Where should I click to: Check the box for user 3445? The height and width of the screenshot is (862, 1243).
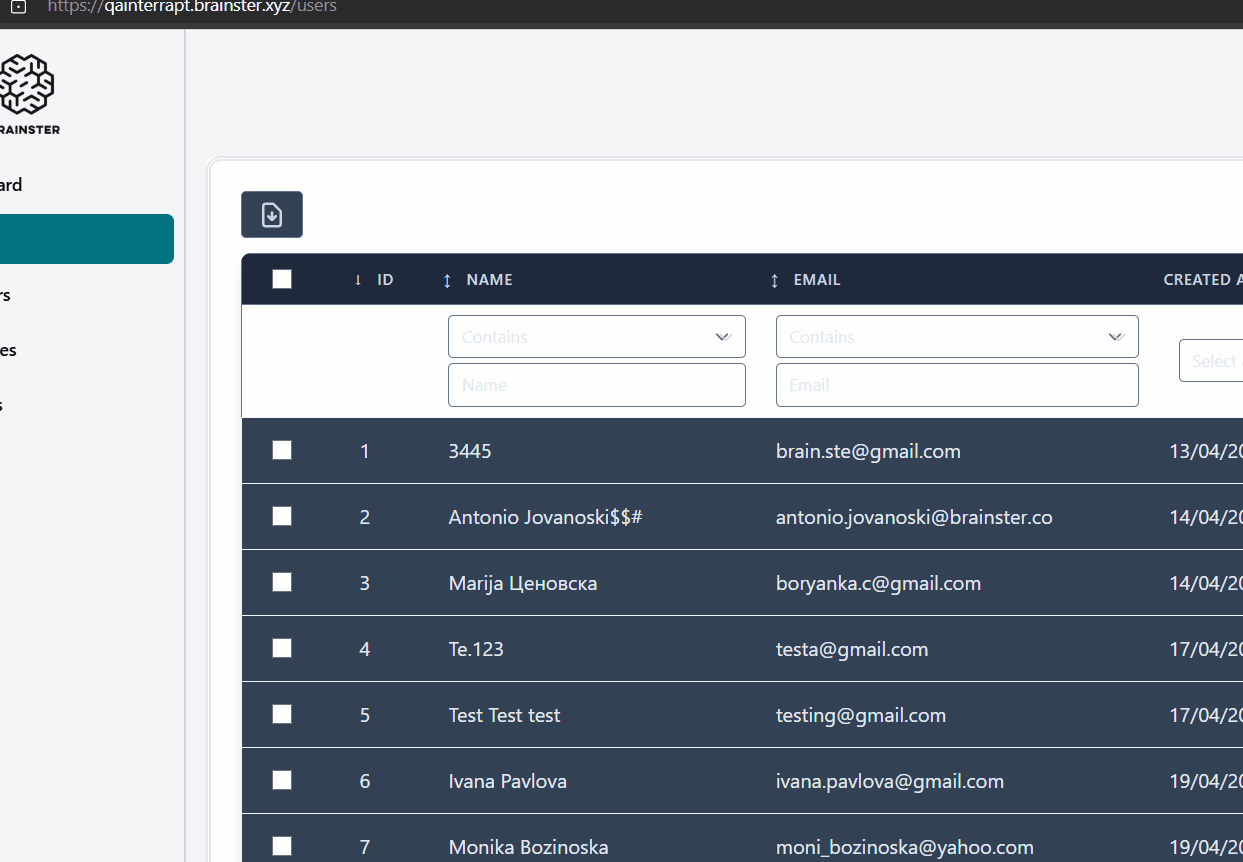click(x=282, y=451)
